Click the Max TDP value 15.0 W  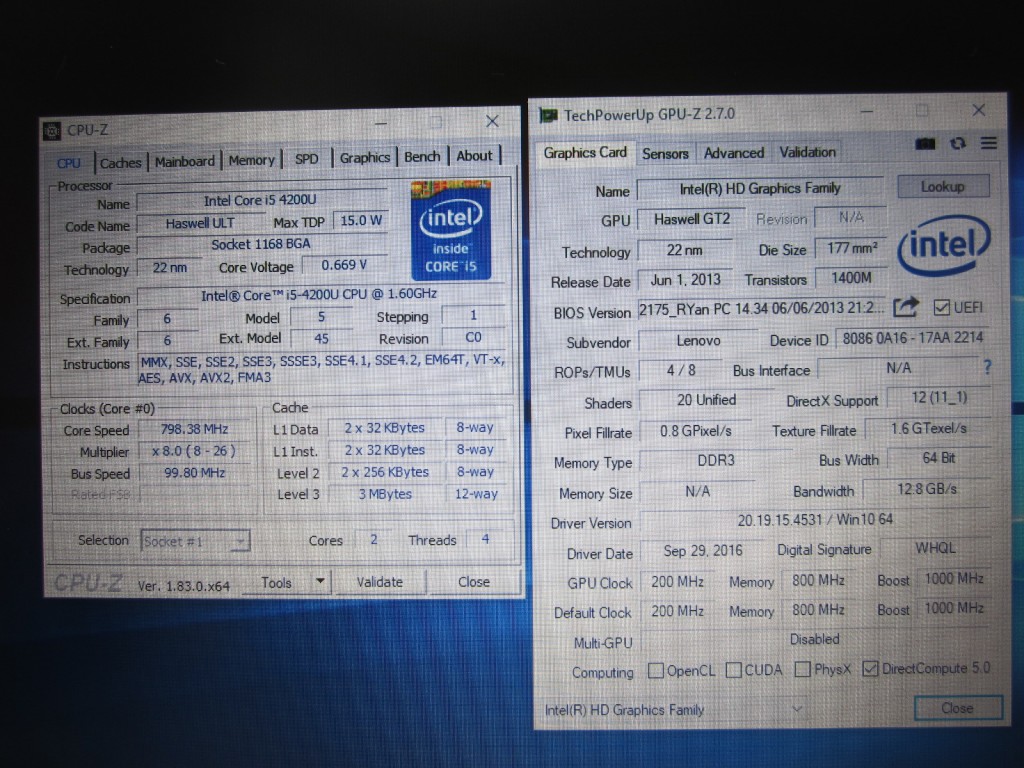click(x=360, y=221)
